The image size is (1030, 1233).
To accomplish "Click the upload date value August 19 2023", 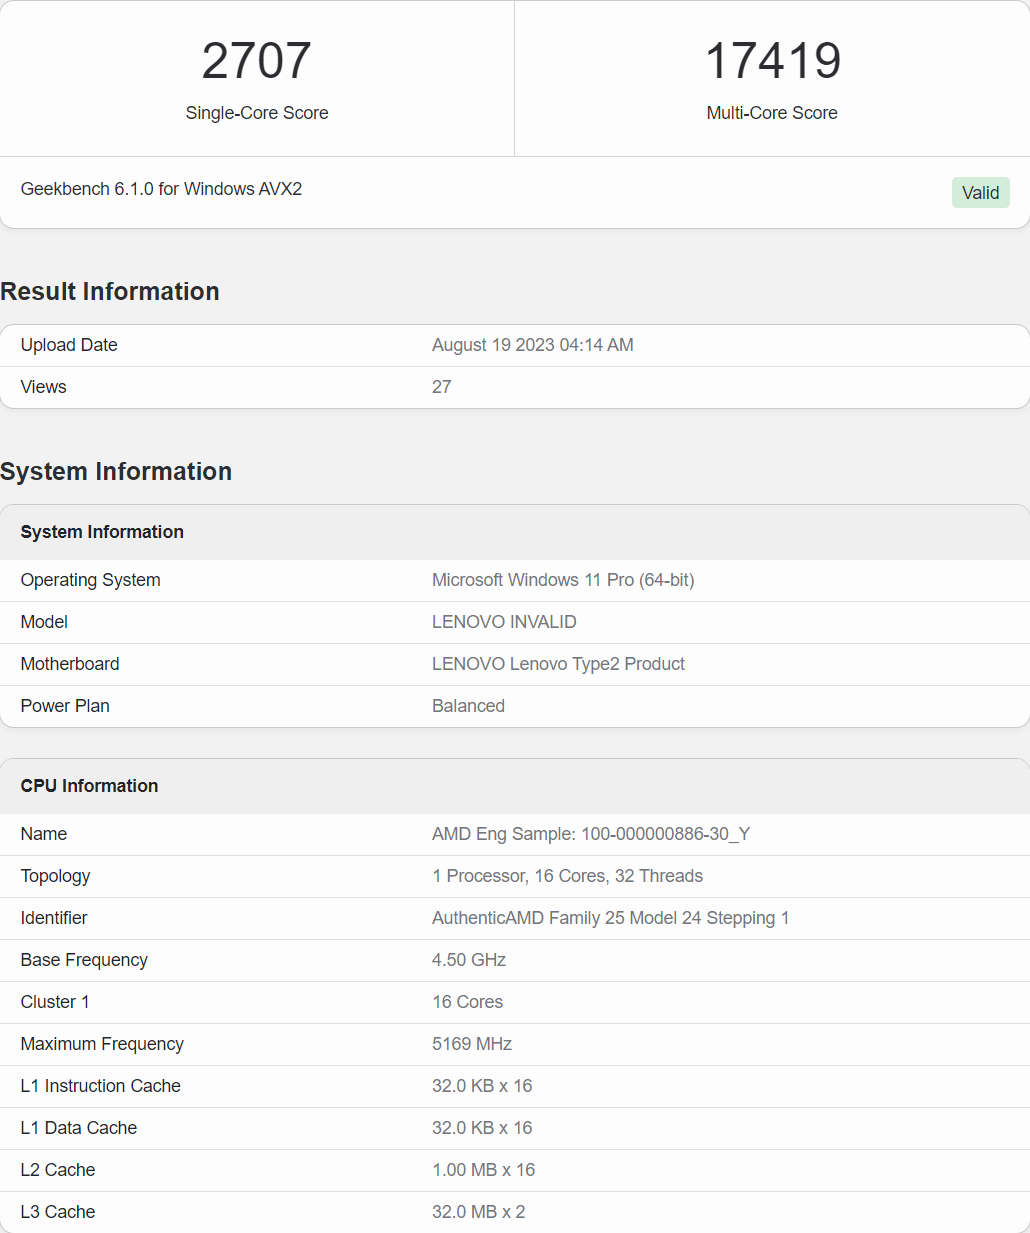I will pyautogui.click(x=532, y=345).
